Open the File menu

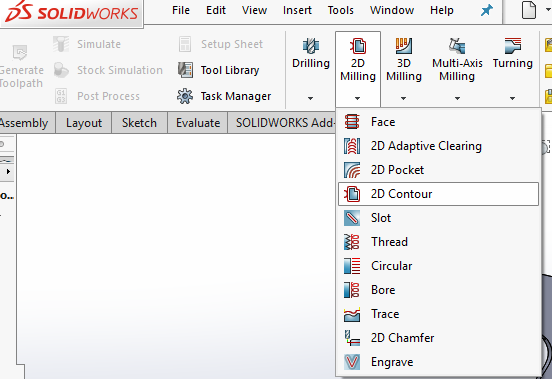pos(181,11)
